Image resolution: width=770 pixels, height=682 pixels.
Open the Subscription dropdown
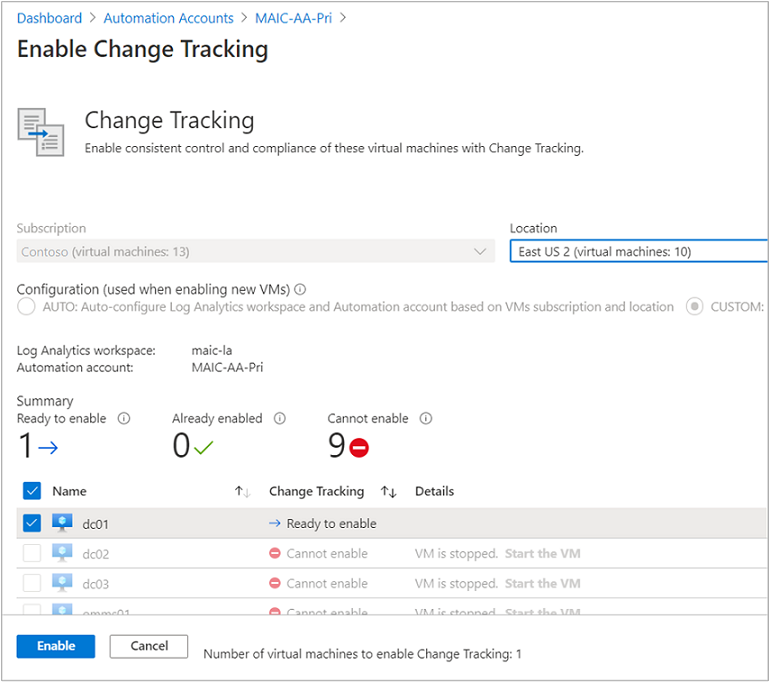[x=255, y=251]
